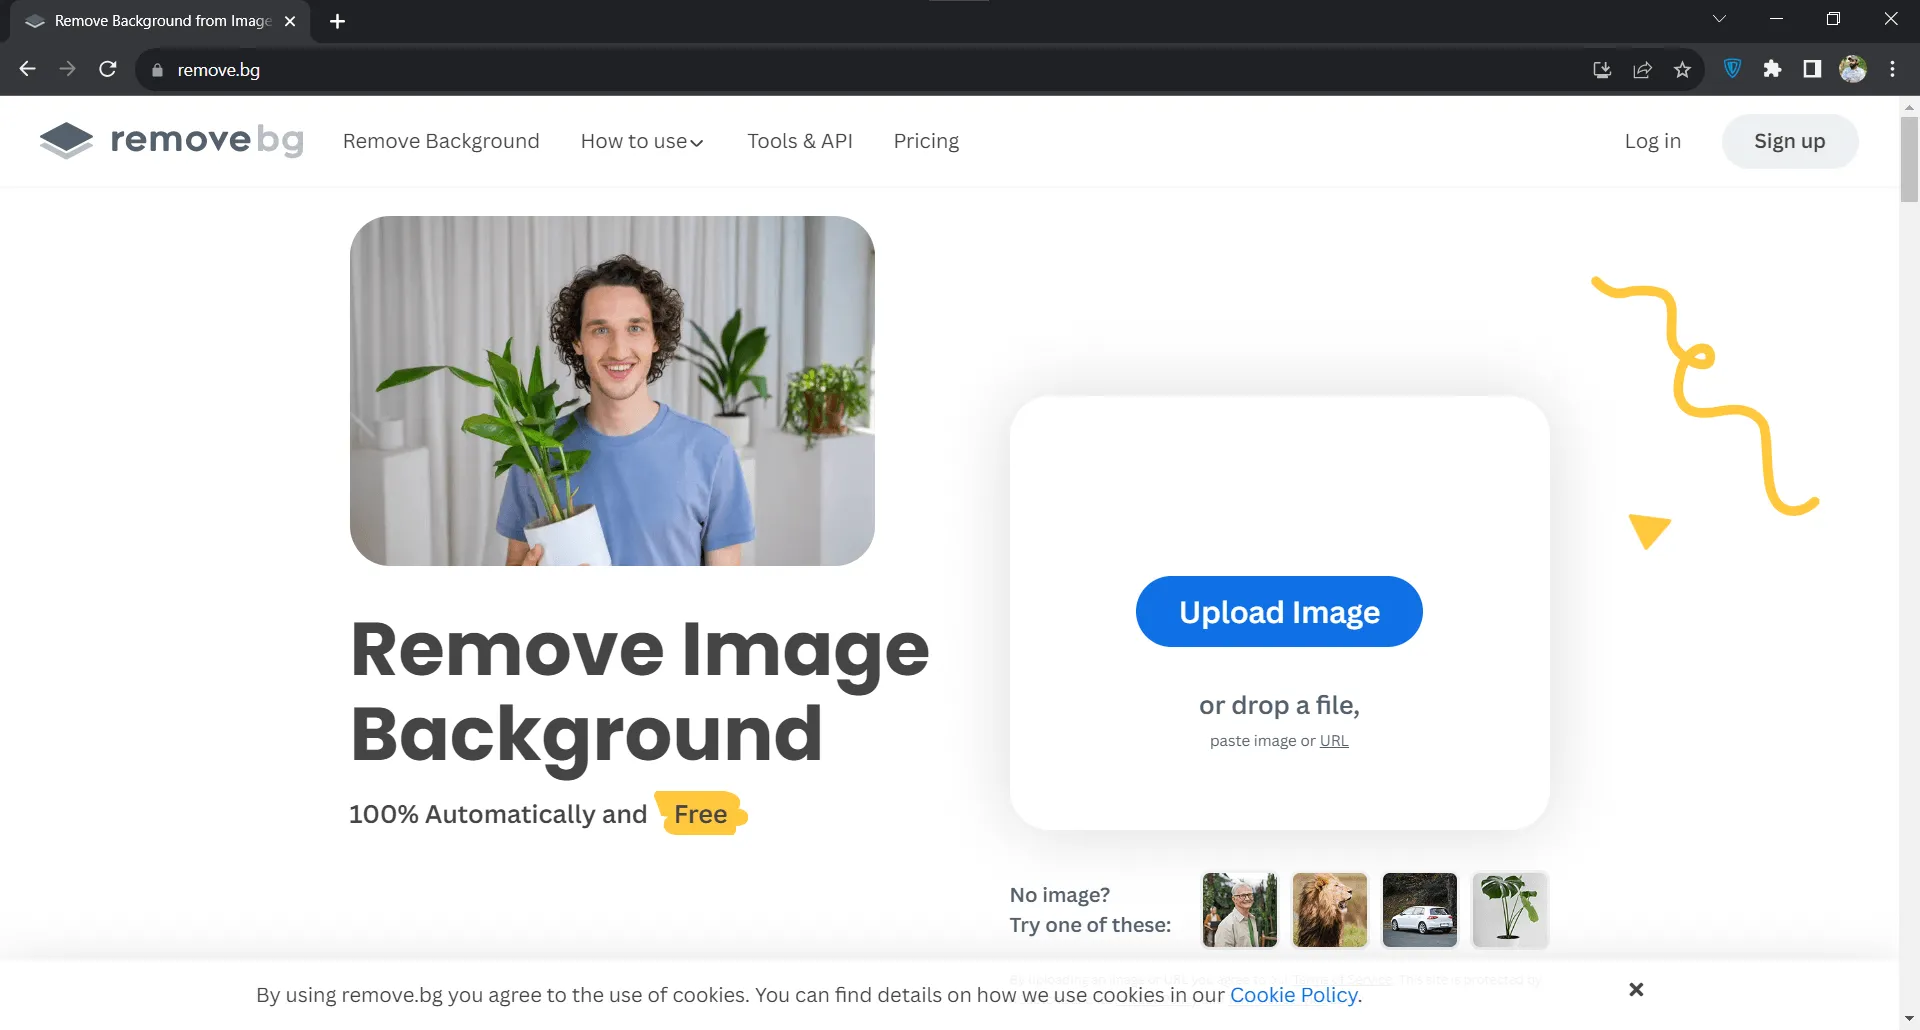1920x1030 pixels.
Task: Open Chrome's three-dot menu
Action: coord(1892,69)
